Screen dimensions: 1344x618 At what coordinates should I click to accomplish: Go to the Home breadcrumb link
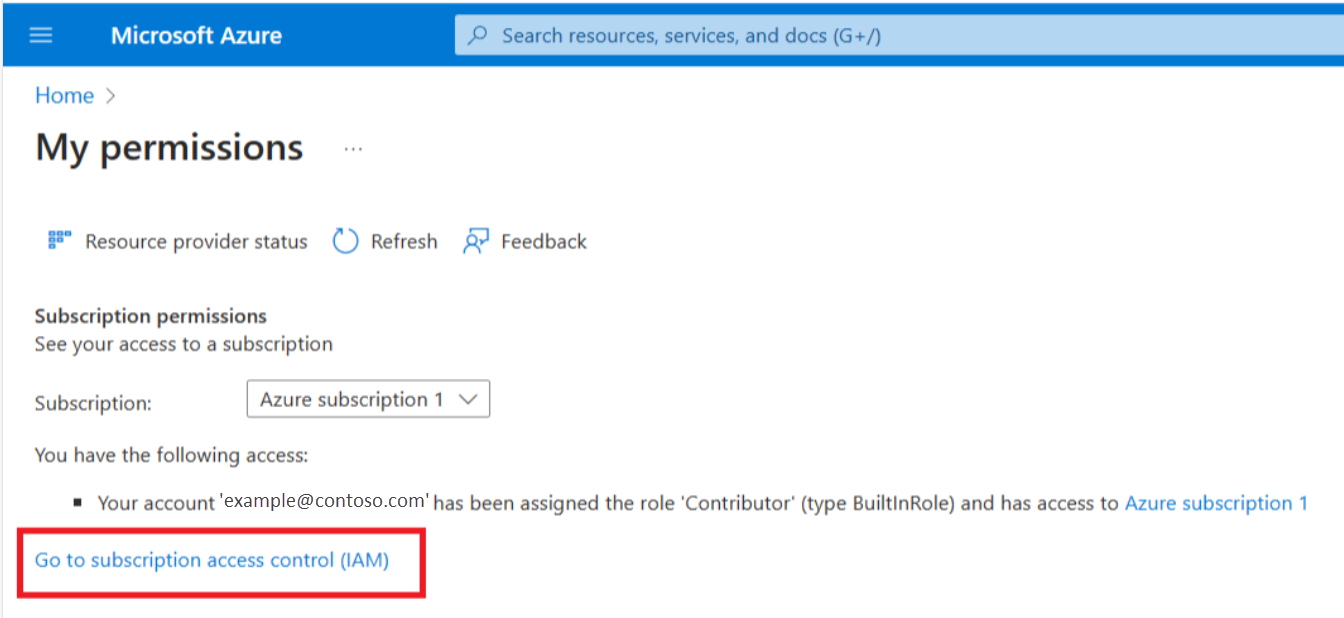point(64,96)
